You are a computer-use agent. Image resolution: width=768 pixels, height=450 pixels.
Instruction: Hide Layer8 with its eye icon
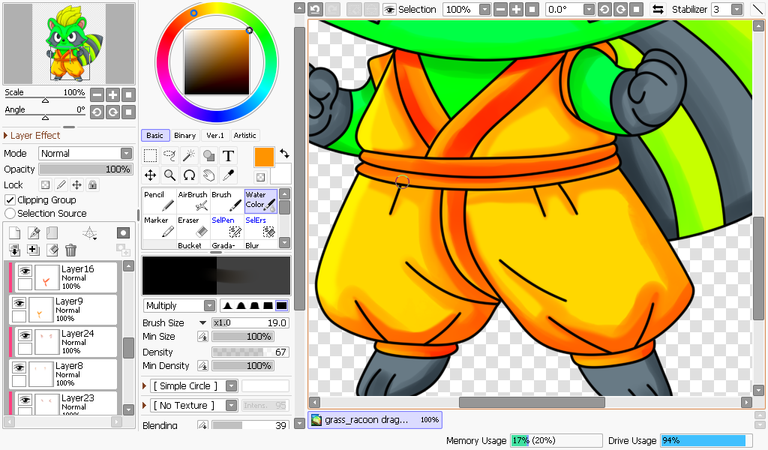click(19, 367)
